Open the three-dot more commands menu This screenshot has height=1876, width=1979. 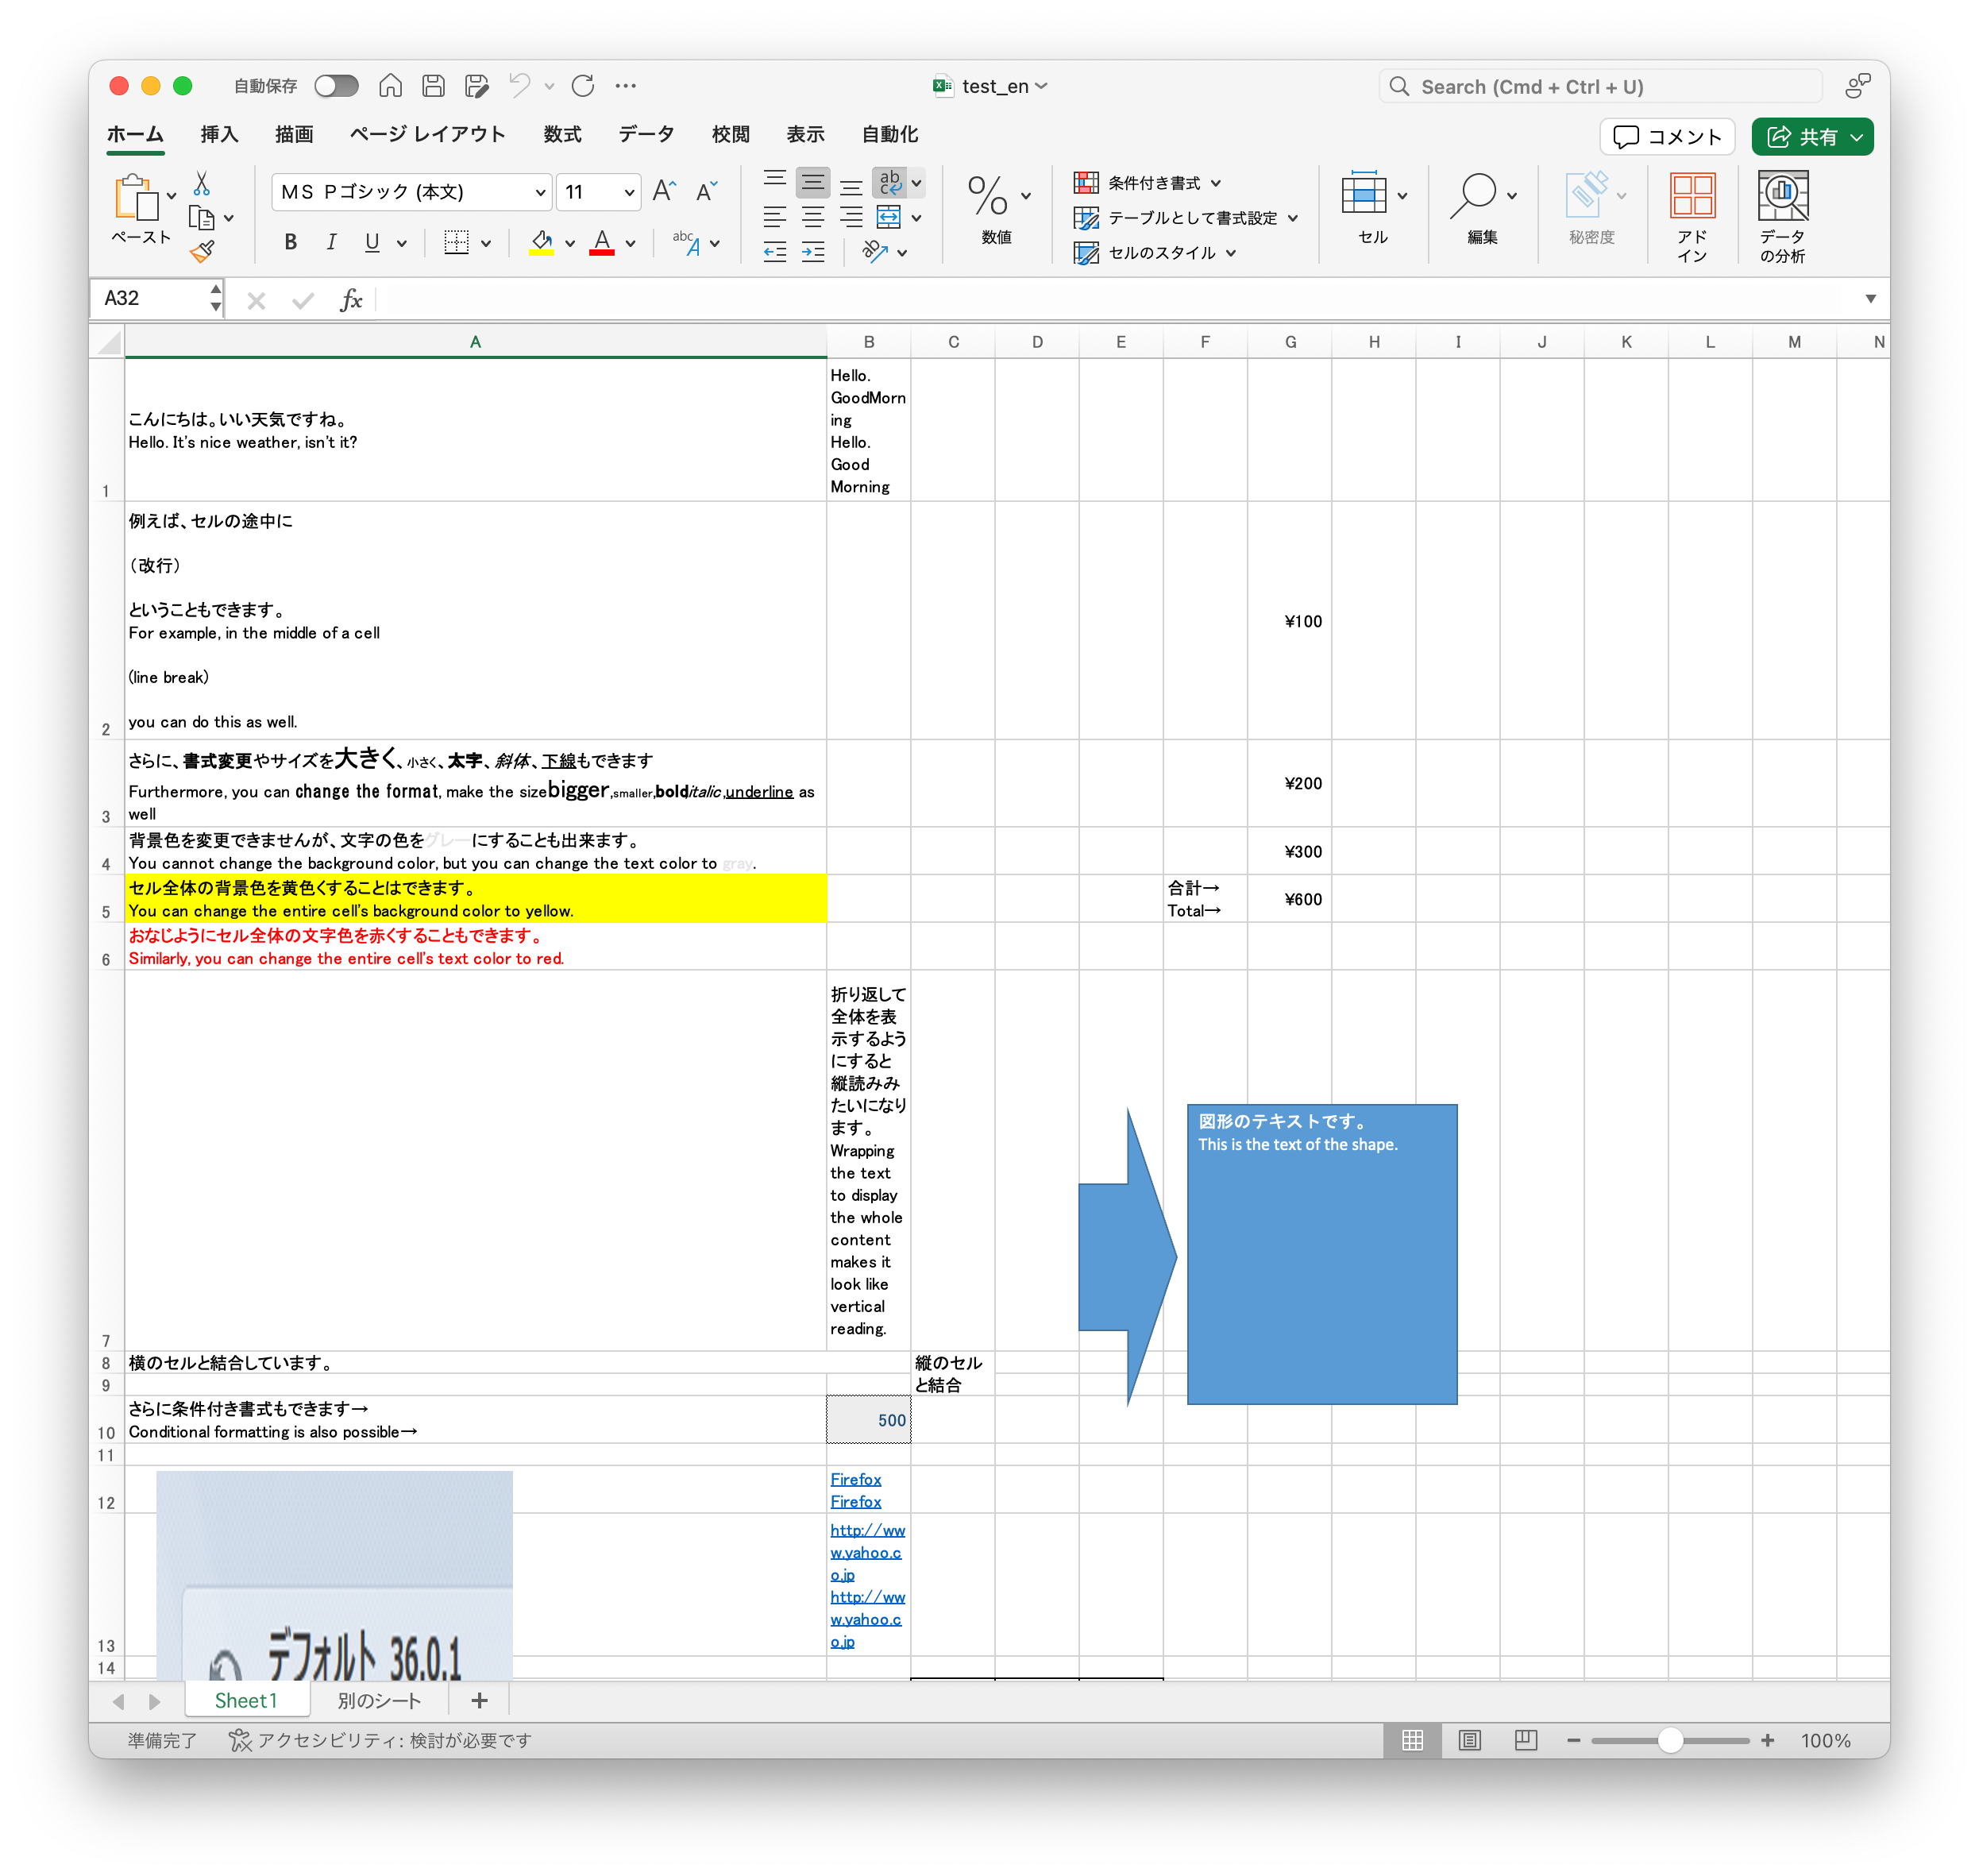coord(626,86)
